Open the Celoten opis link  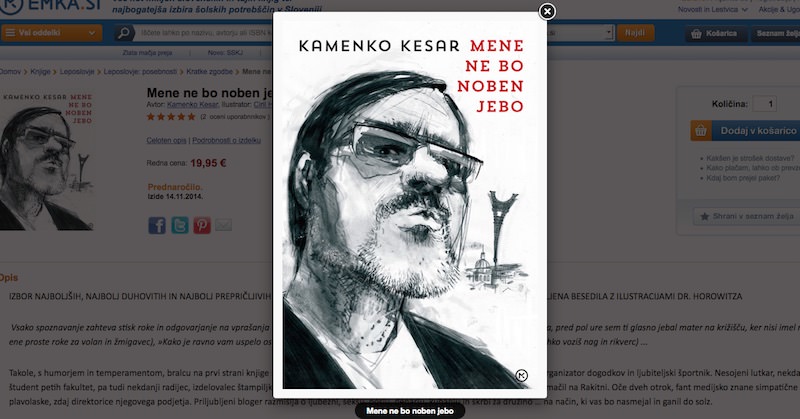tap(166, 140)
